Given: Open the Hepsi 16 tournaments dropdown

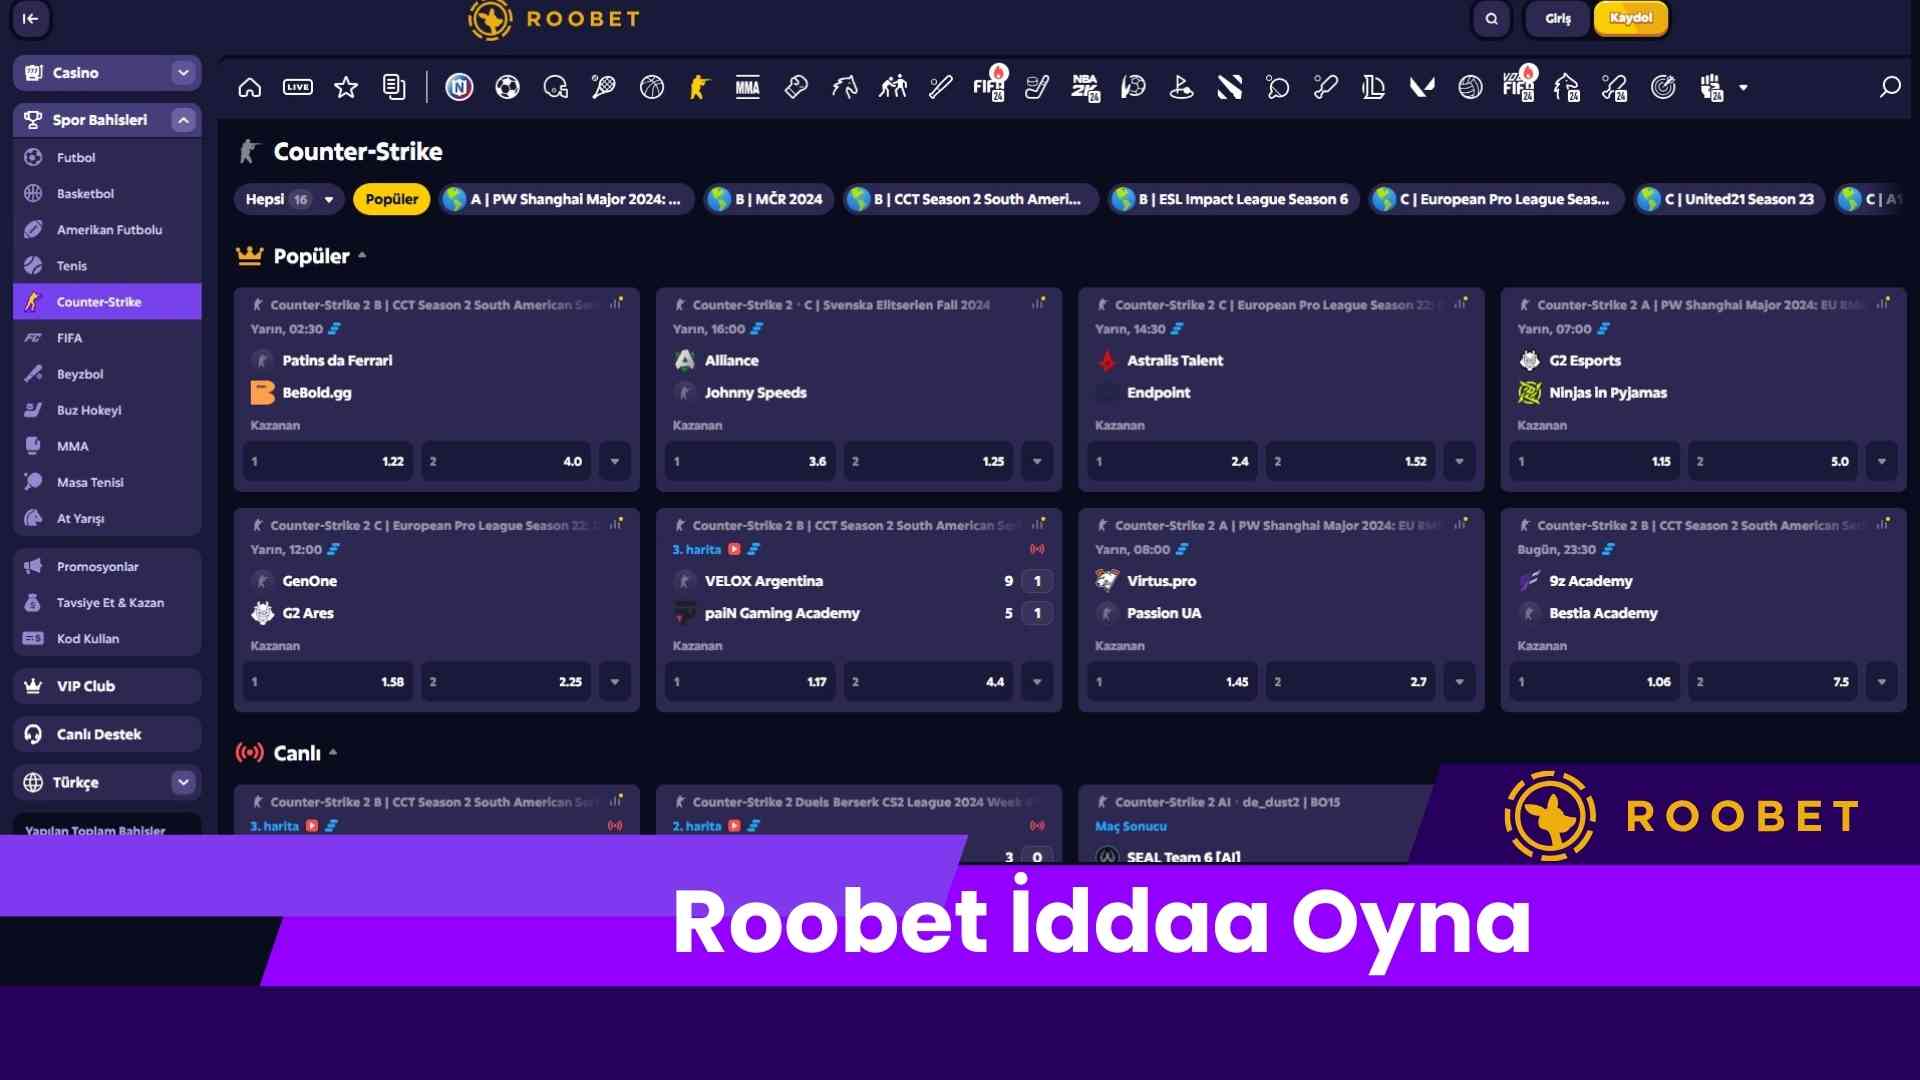Looking at the screenshot, I should 289,199.
